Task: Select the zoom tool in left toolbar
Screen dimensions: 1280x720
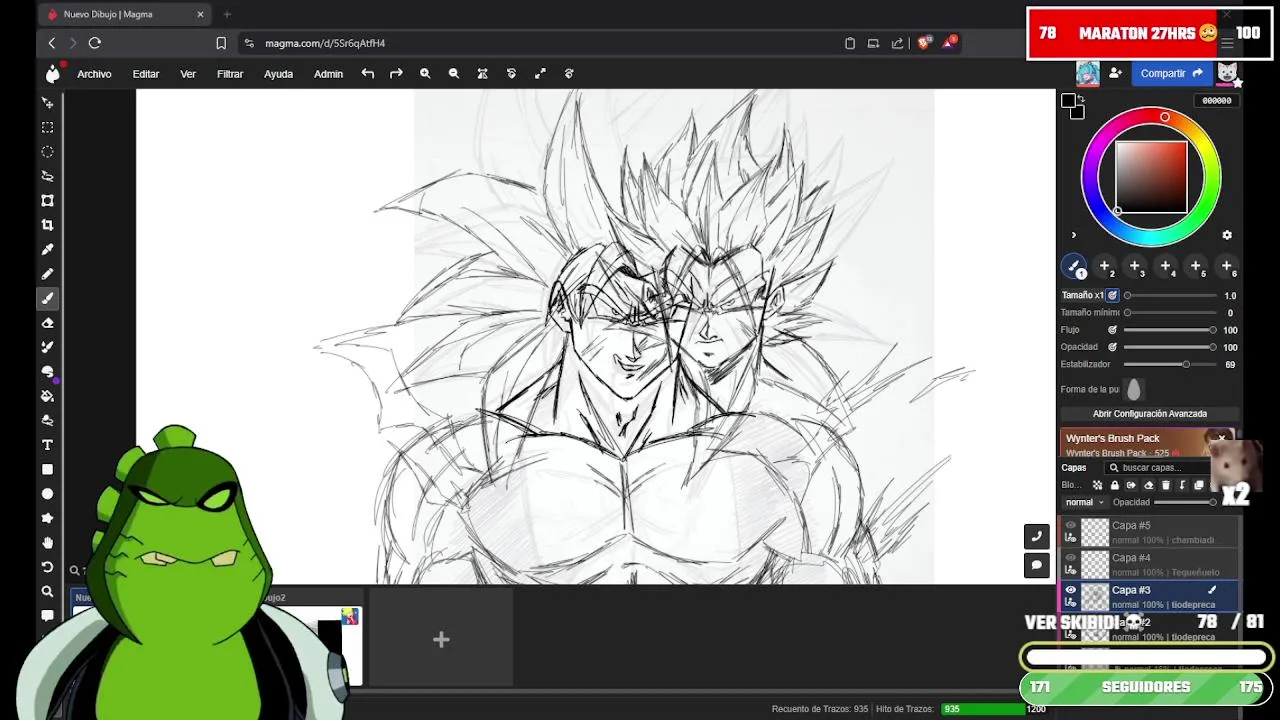Action: coord(47,592)
